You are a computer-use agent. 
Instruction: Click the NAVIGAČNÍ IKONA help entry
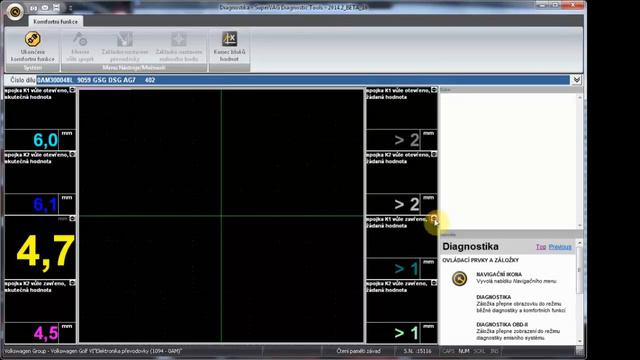499,274
